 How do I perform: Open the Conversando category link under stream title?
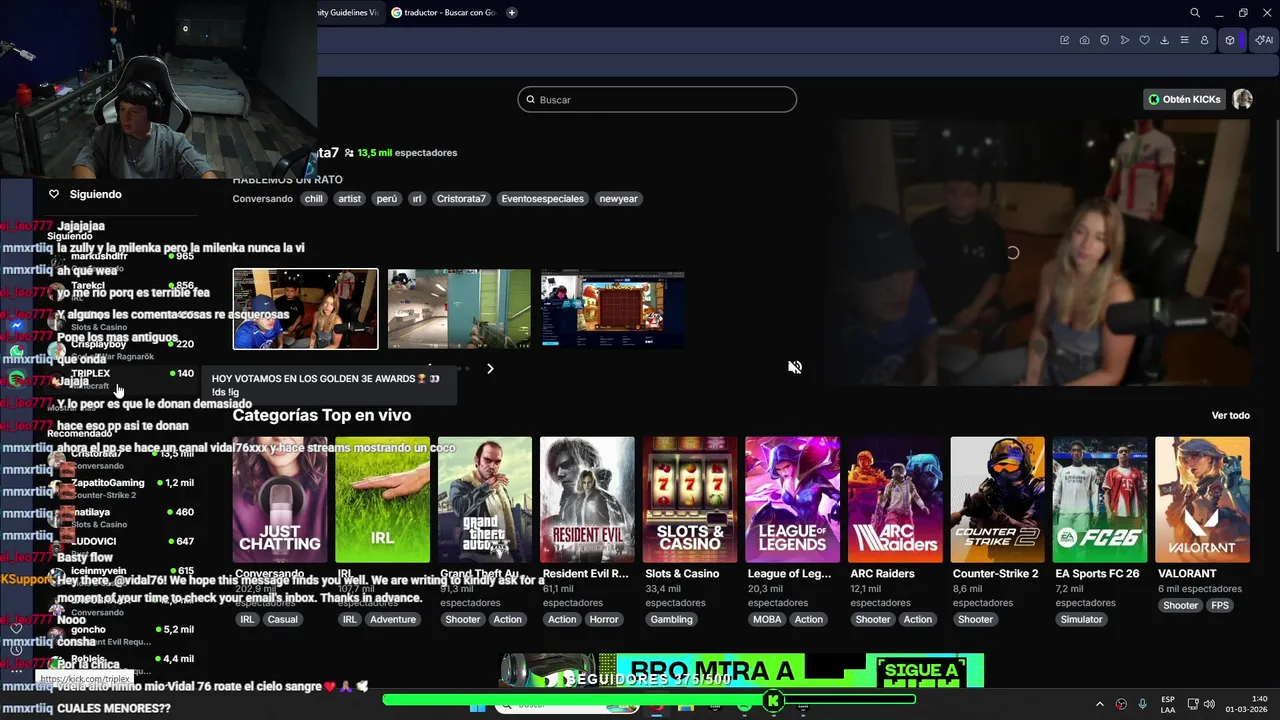[263, 199]
